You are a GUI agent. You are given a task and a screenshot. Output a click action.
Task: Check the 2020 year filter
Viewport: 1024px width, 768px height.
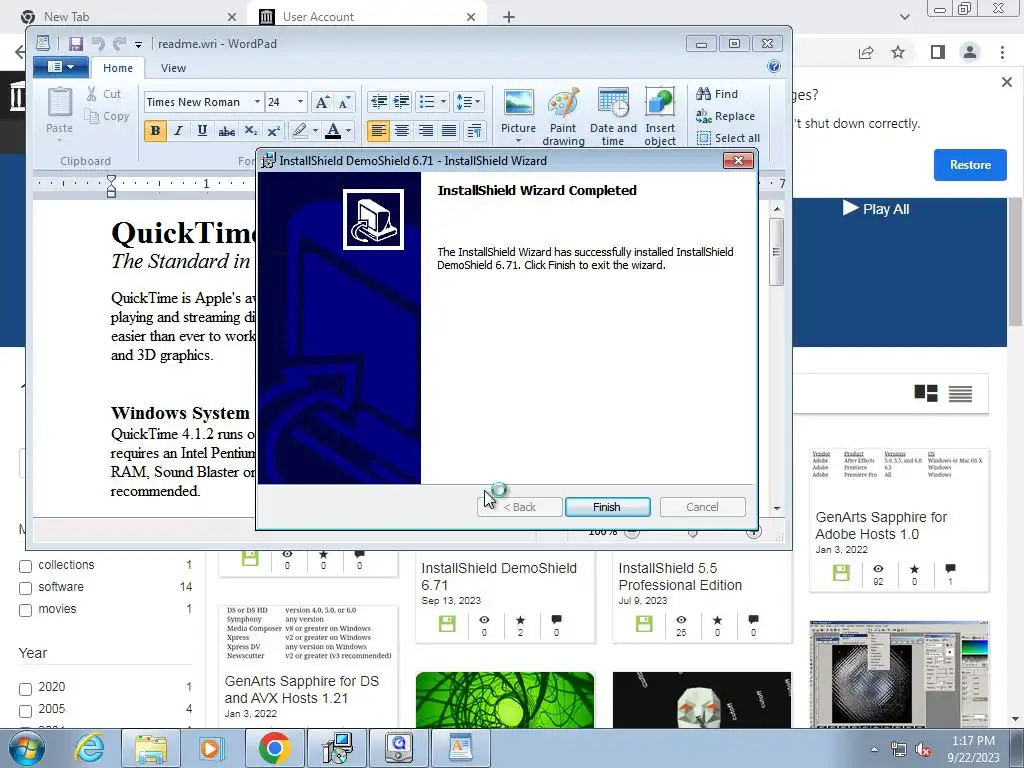pyautogui.click(x=25, y=689)
